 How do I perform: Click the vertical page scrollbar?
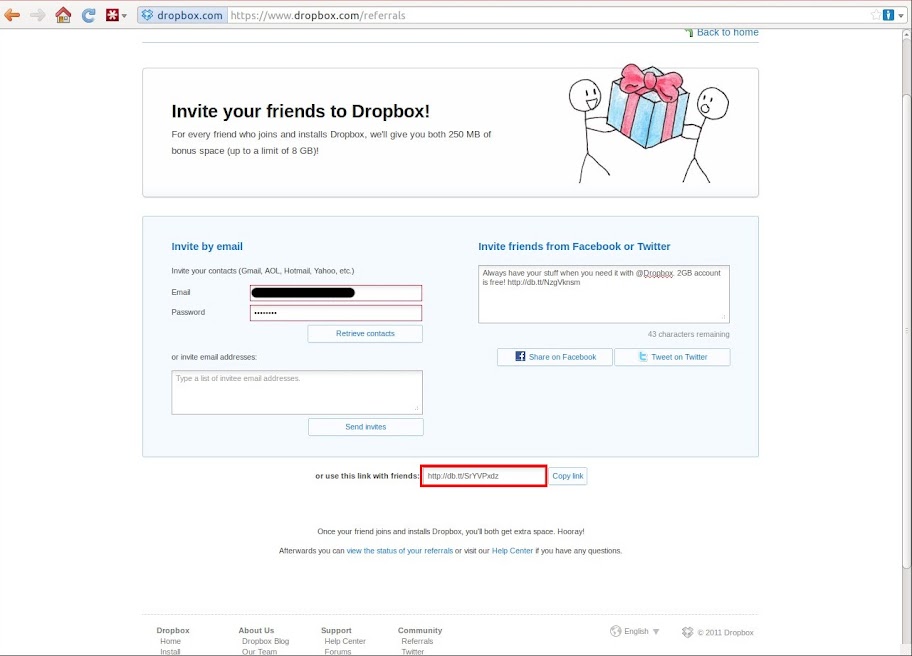pos(906,331)
